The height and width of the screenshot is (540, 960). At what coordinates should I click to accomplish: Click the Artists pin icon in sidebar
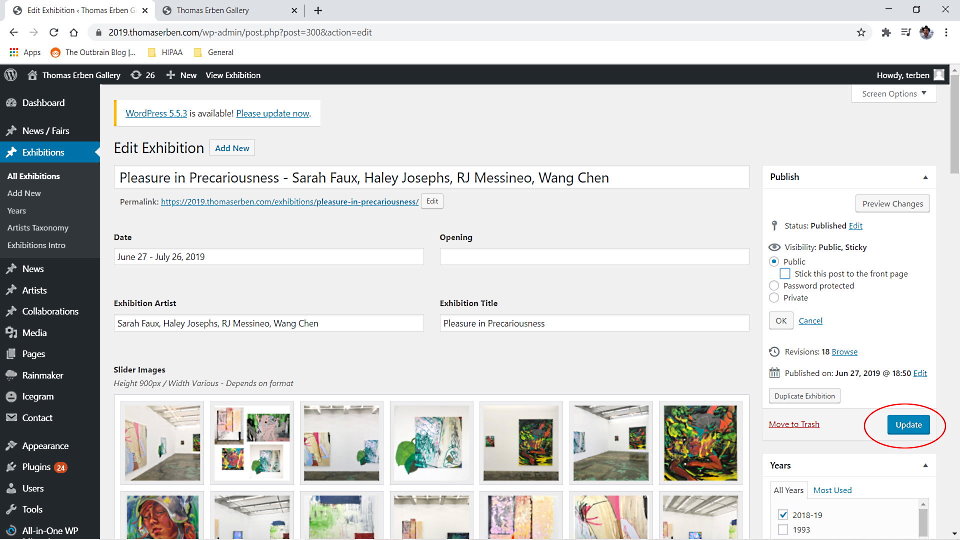pyautogui.click(x=11, y=290)
